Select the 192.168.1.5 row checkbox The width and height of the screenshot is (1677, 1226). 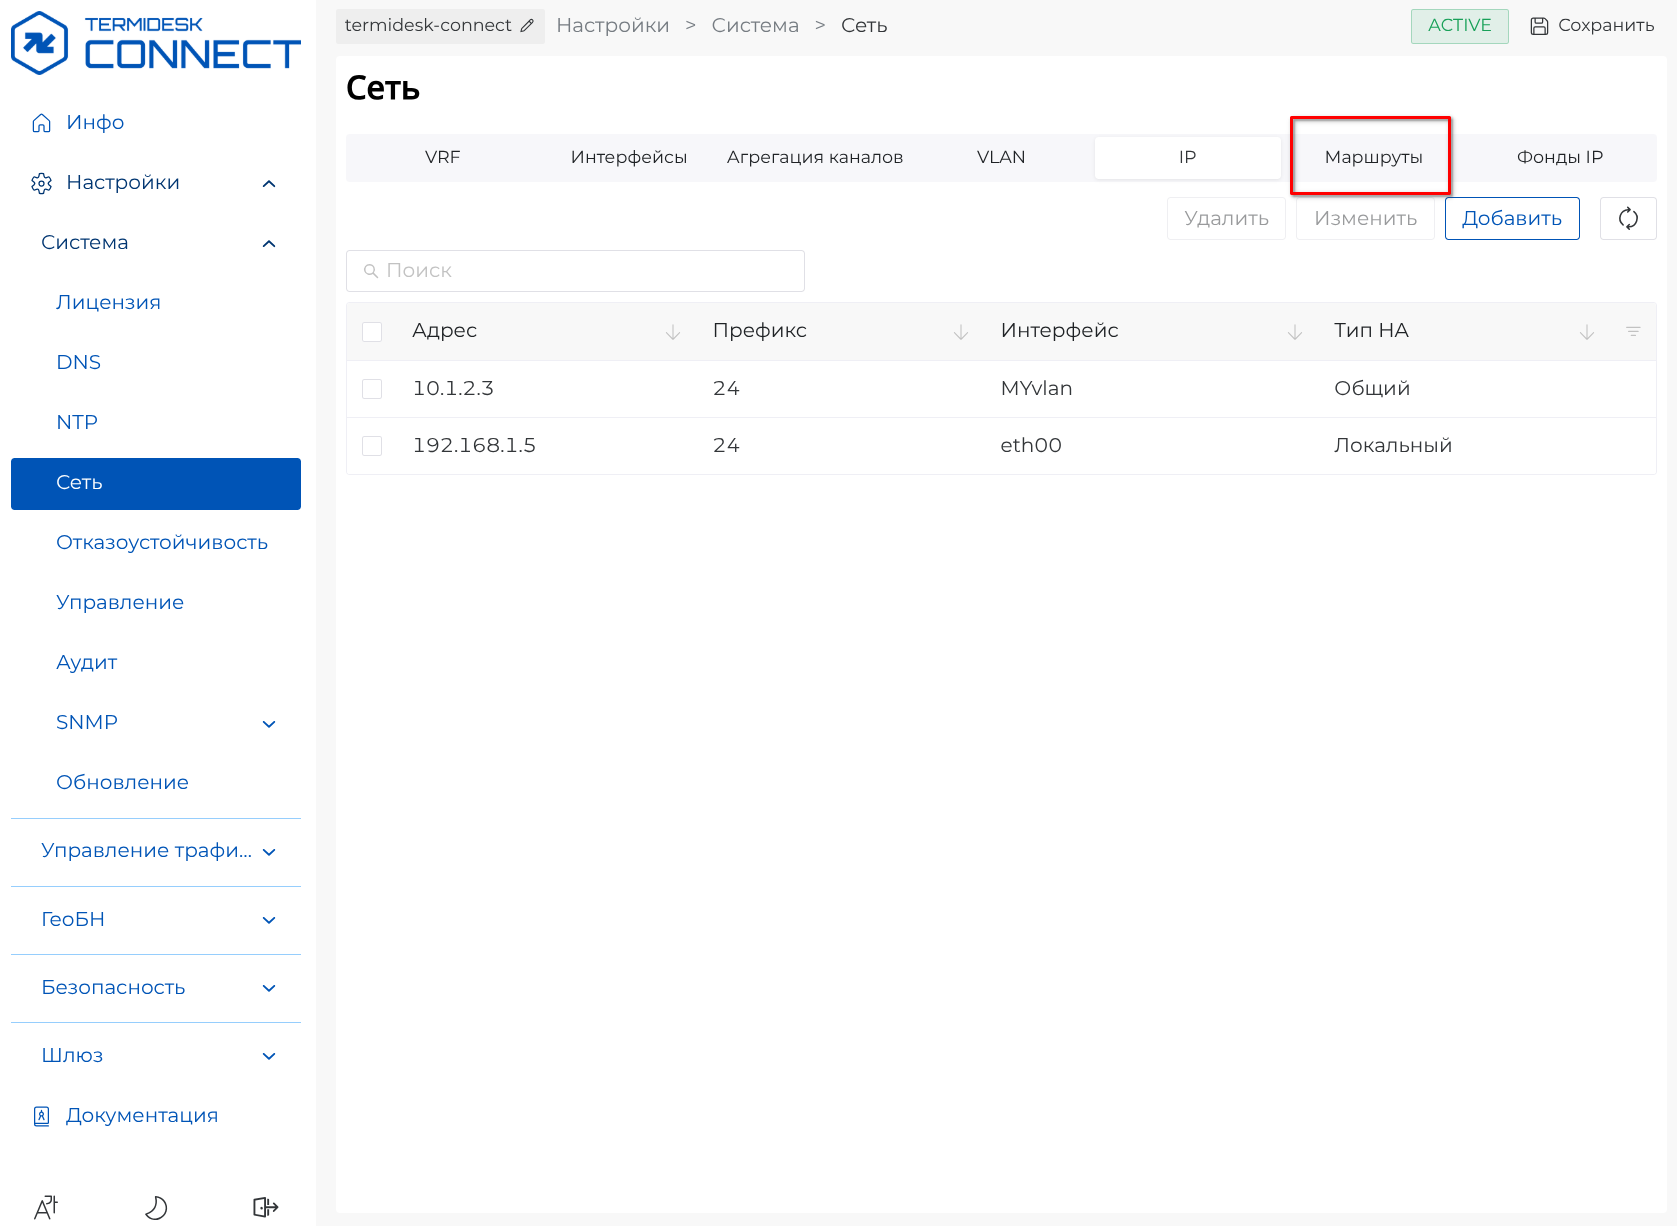(372, 446)
